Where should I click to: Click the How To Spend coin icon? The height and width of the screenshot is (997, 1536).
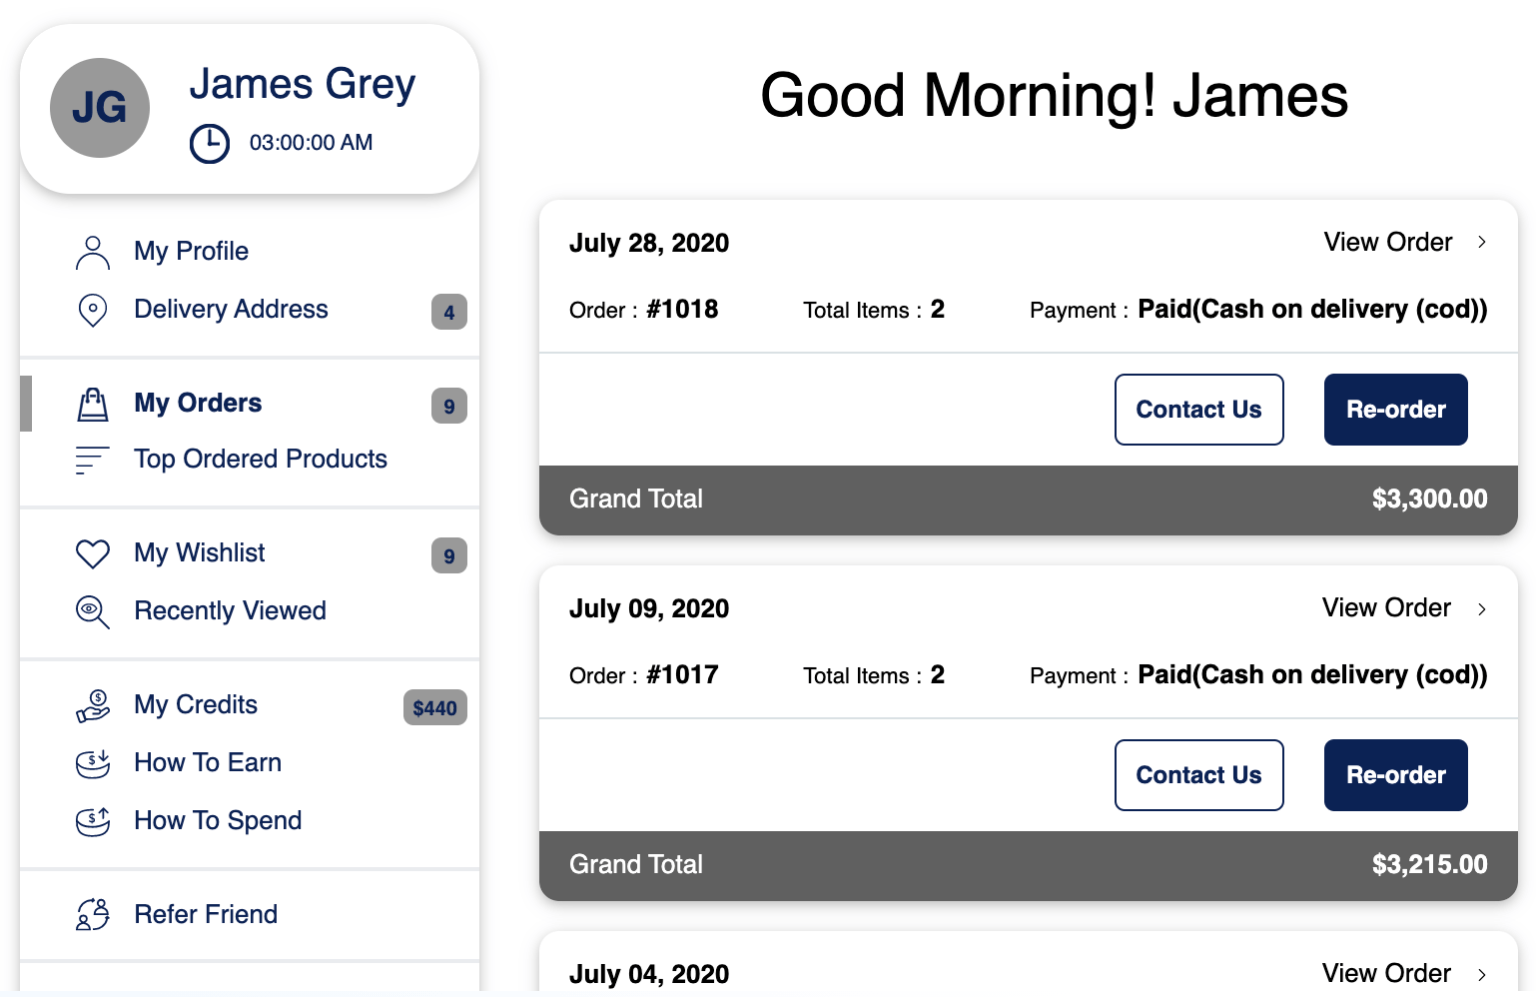pyautogui.click(x=93, y=822)
